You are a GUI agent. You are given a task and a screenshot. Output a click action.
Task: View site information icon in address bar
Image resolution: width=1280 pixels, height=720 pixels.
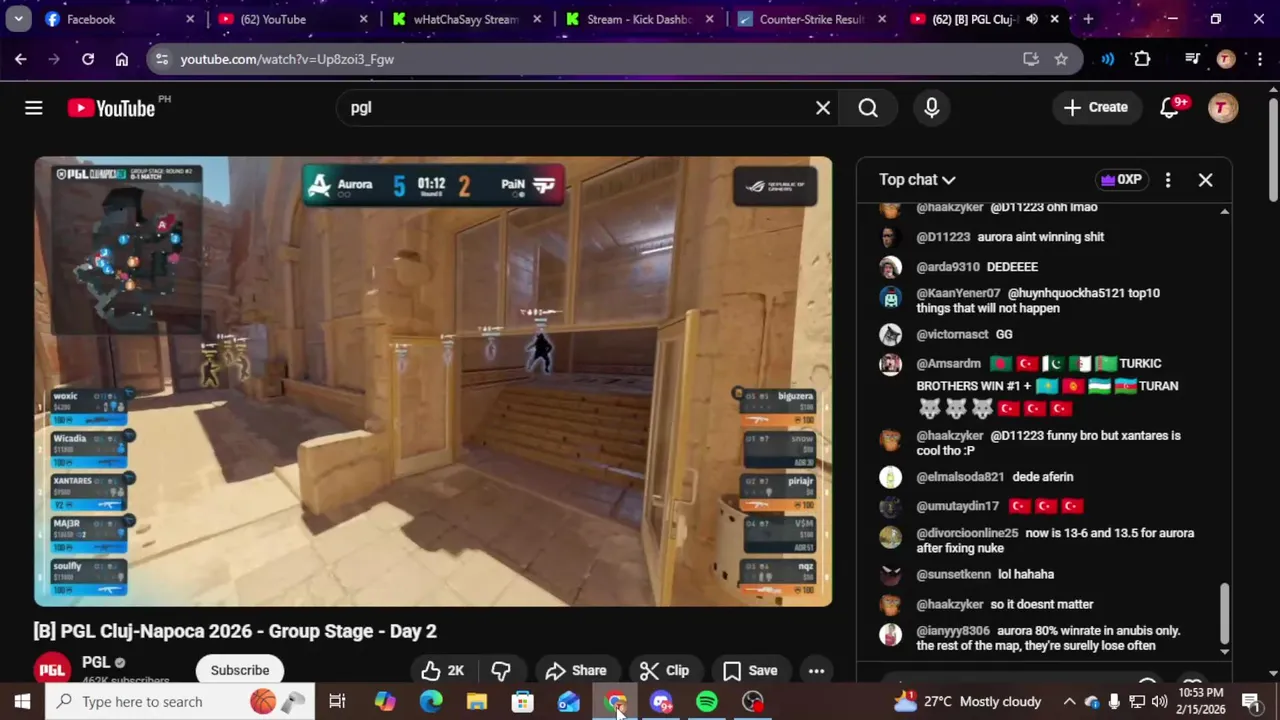163,59
